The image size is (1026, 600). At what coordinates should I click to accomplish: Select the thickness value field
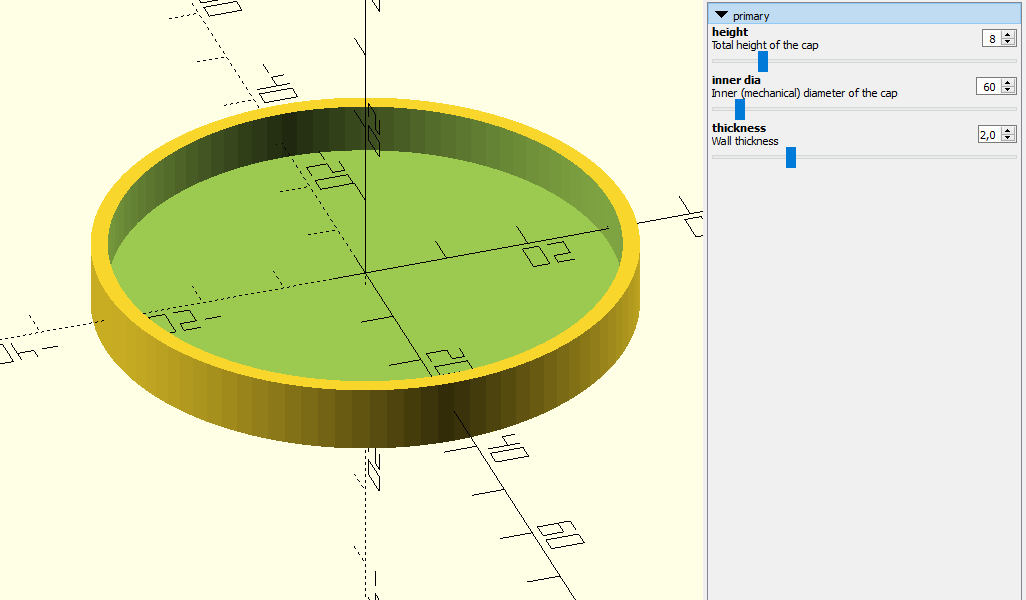(988, 134)
